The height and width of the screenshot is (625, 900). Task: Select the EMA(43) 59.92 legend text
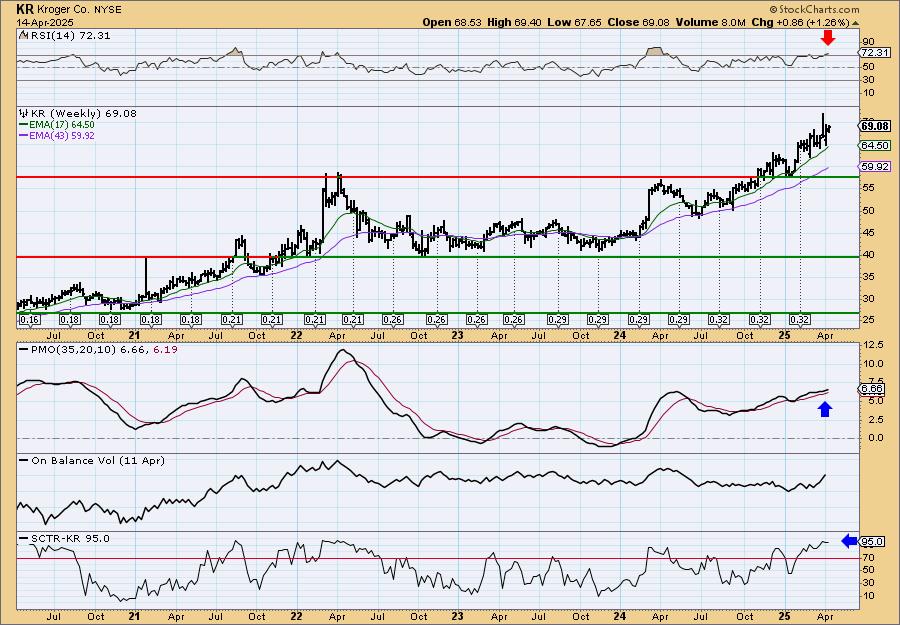pos(62,135)
